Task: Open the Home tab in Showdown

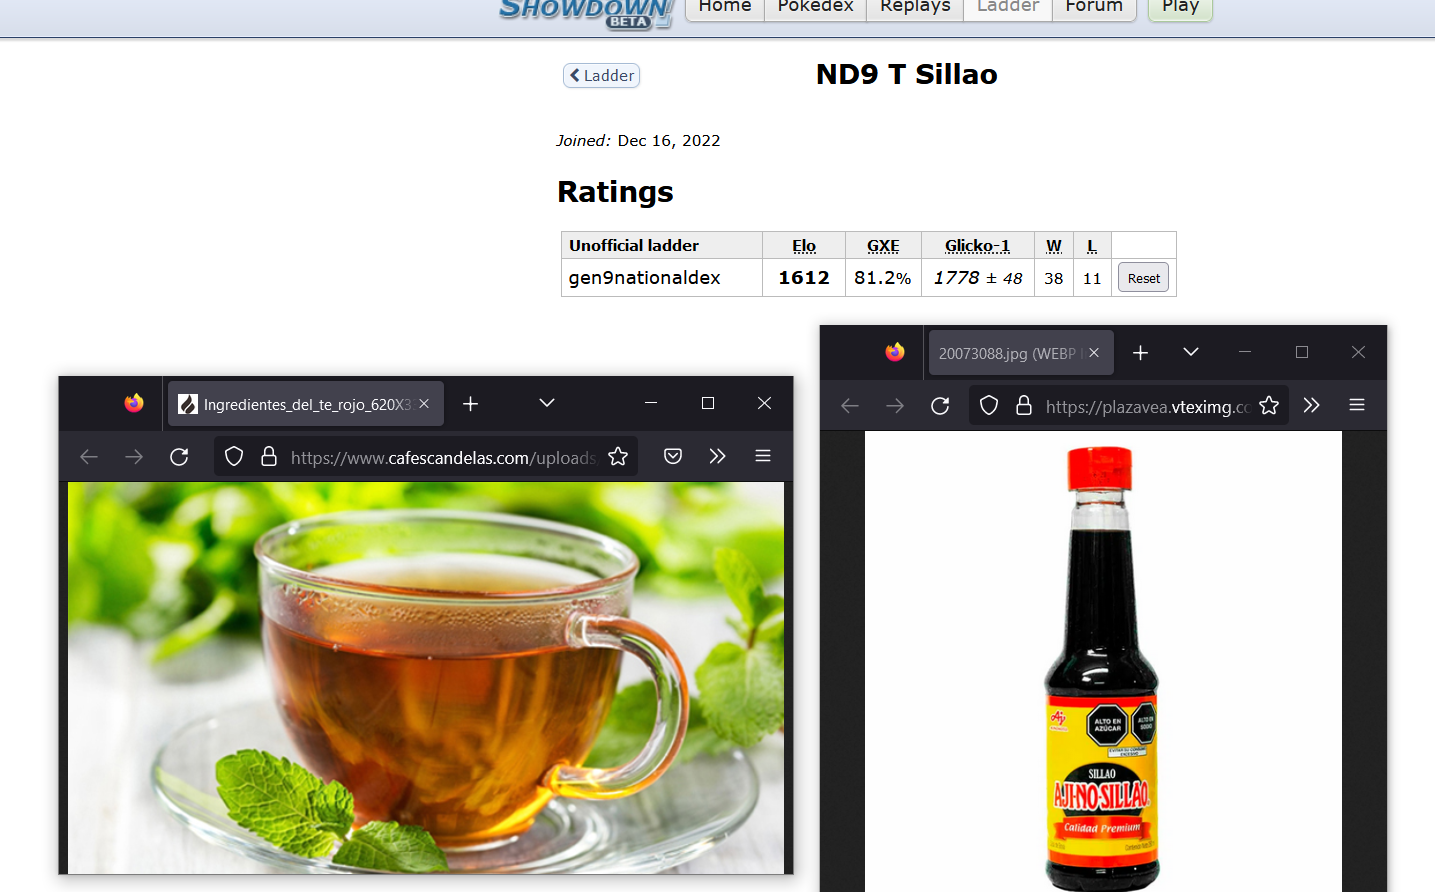Action: 725,8
